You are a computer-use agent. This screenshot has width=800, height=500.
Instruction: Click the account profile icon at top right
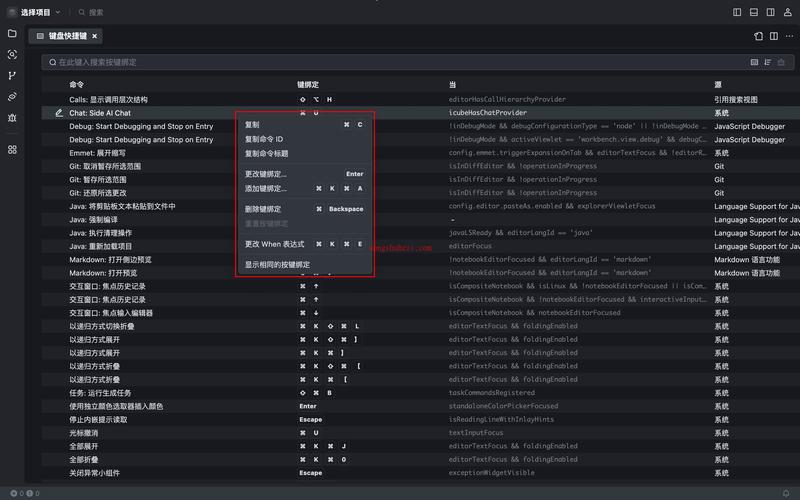click(x=787, y=12)
